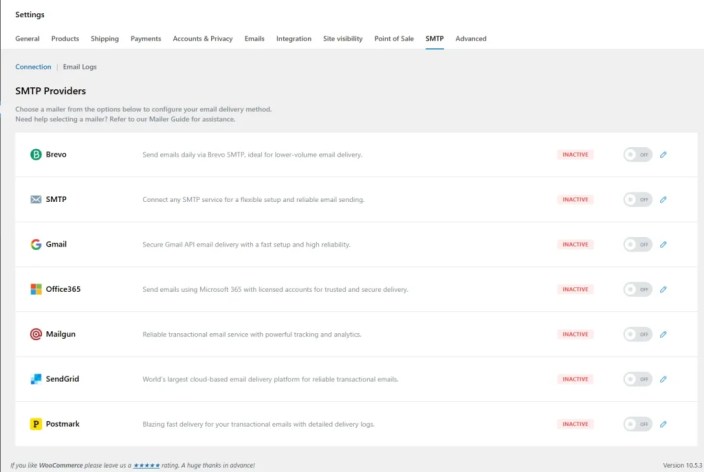Click the SendGrid provider name

coord(62,379)
